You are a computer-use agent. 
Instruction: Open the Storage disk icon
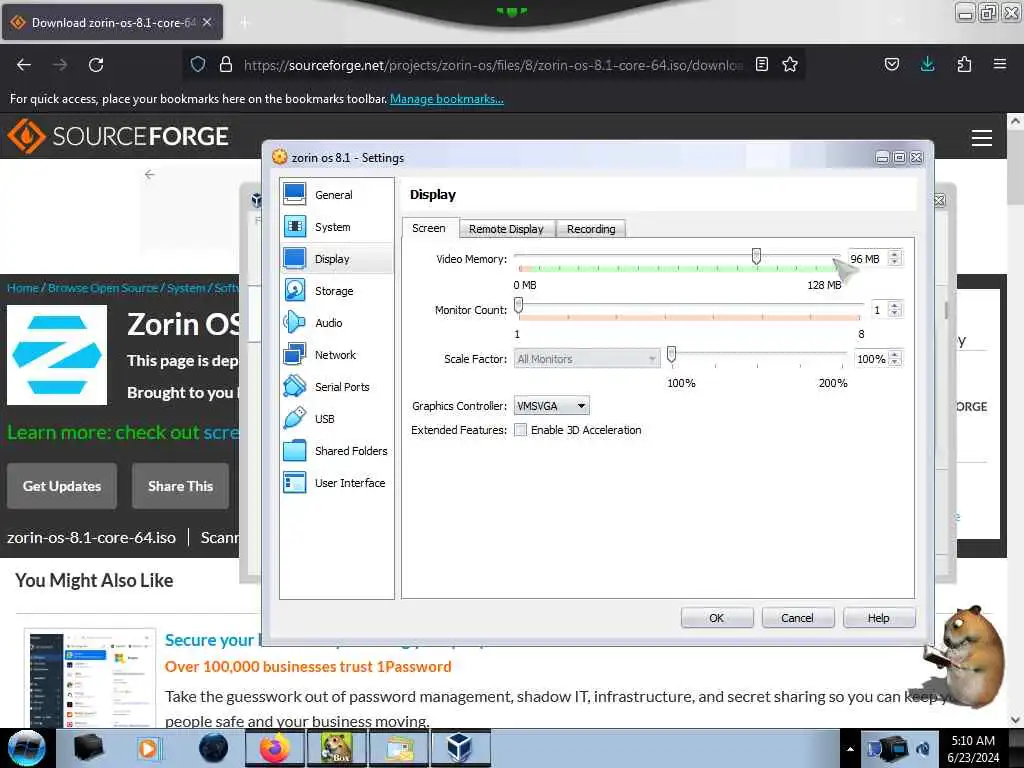click(295, 290)
